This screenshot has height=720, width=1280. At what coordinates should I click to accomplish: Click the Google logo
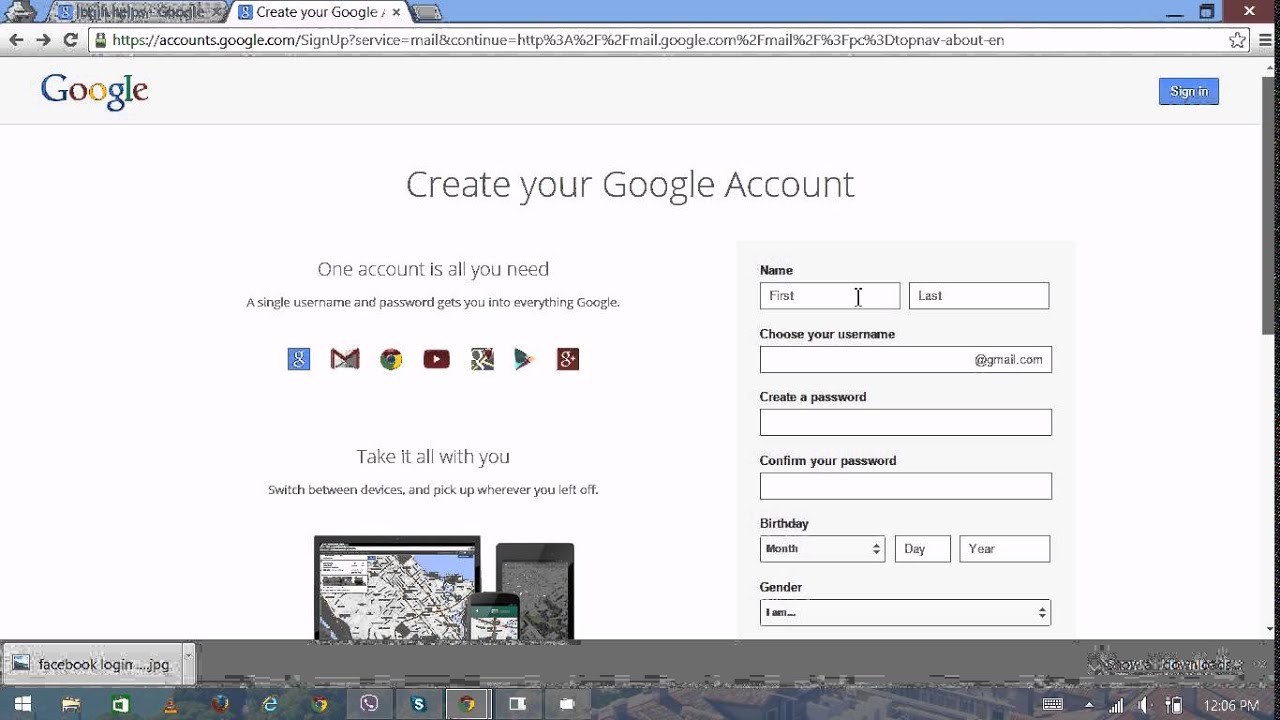point(94,91)
